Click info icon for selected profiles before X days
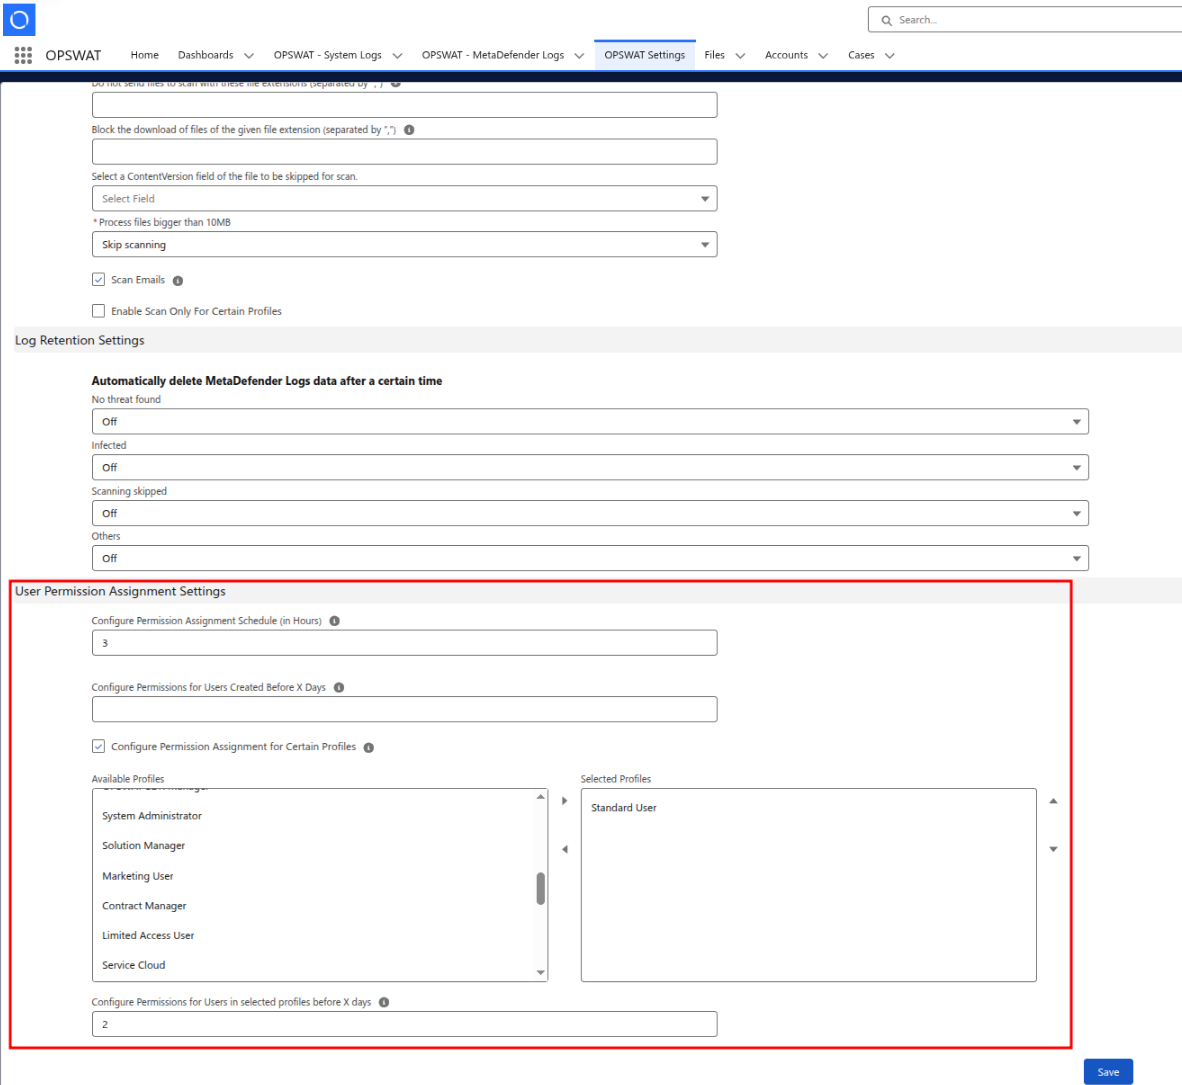Screen dimensions: 1182x1085 (384, 1002)
